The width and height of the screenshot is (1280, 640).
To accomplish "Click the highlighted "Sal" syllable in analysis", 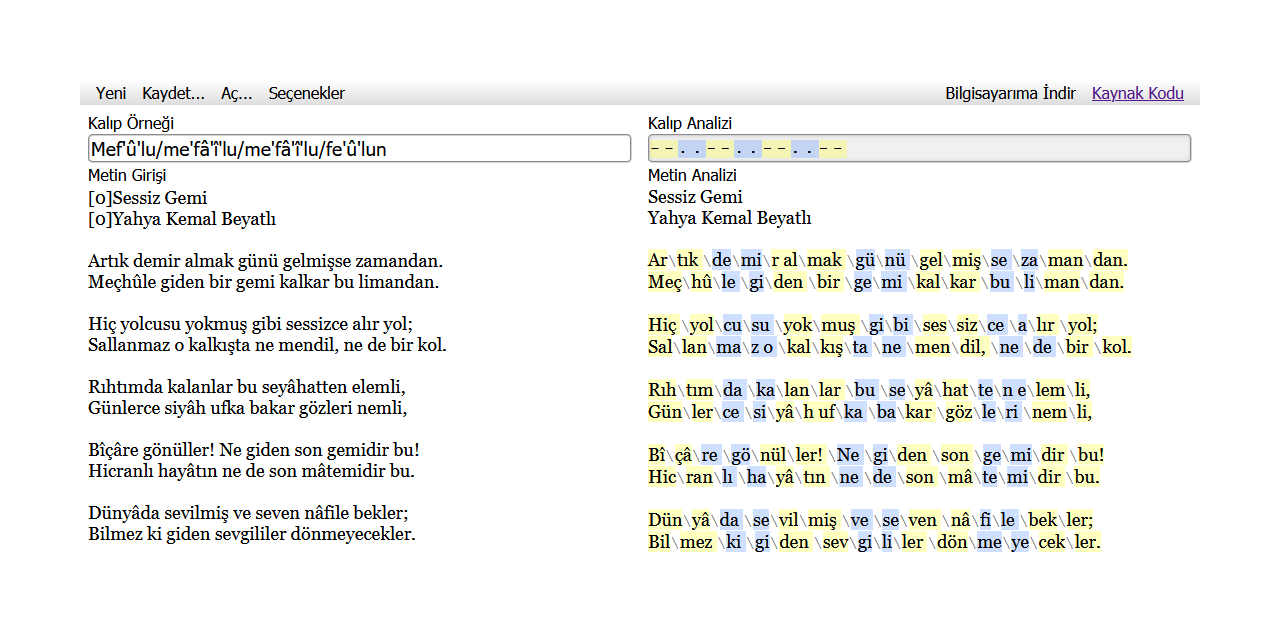I will coord(660,348).
